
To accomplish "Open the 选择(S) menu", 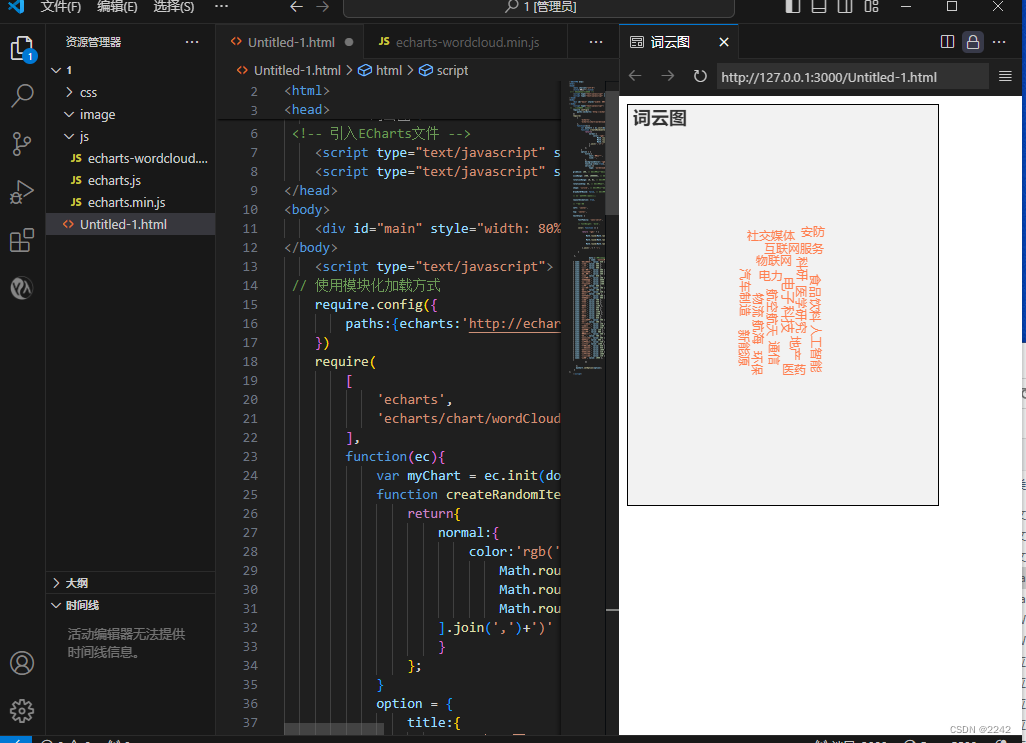I will click(173, 7).
